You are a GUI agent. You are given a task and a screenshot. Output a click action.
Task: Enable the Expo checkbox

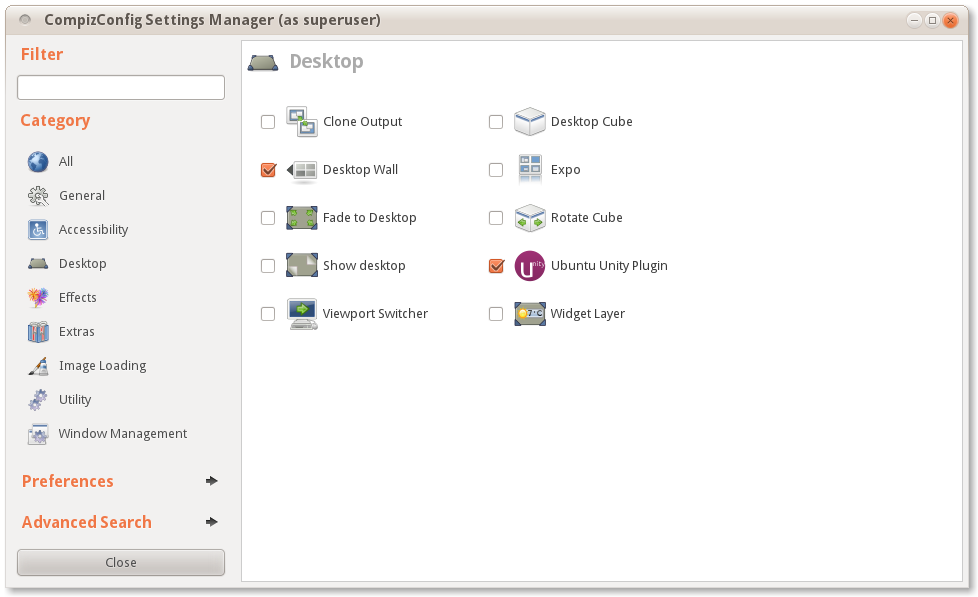496,170
